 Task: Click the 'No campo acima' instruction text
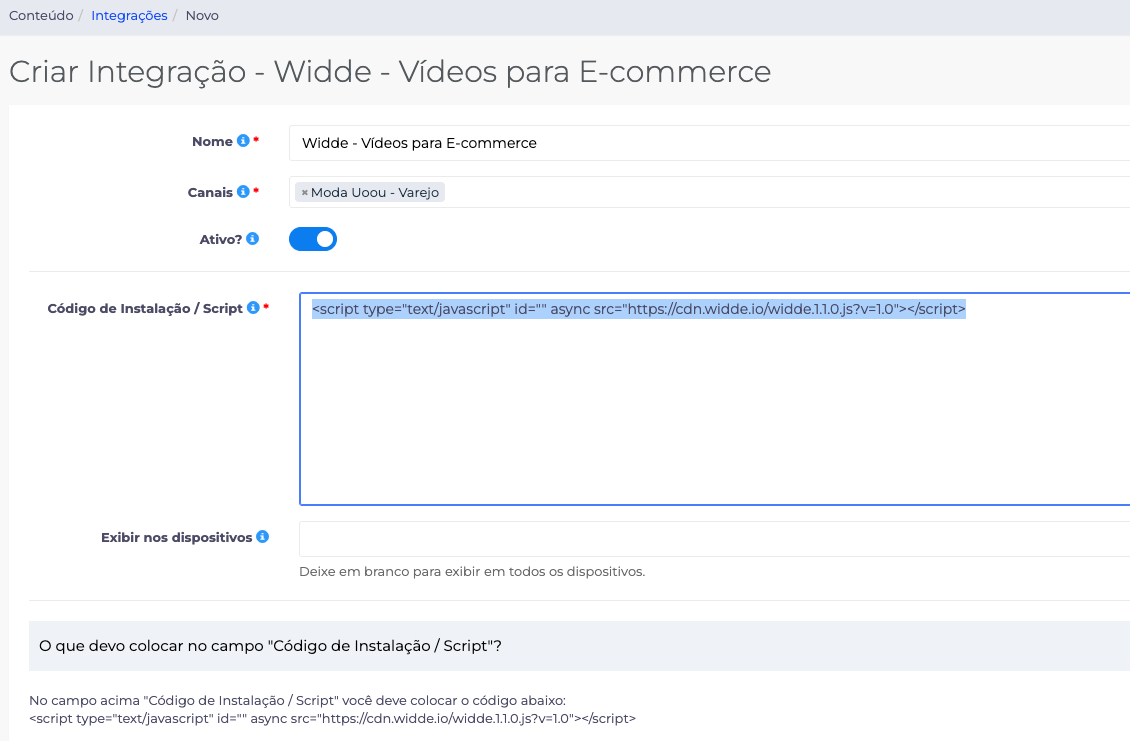click(x=298, y=700)
